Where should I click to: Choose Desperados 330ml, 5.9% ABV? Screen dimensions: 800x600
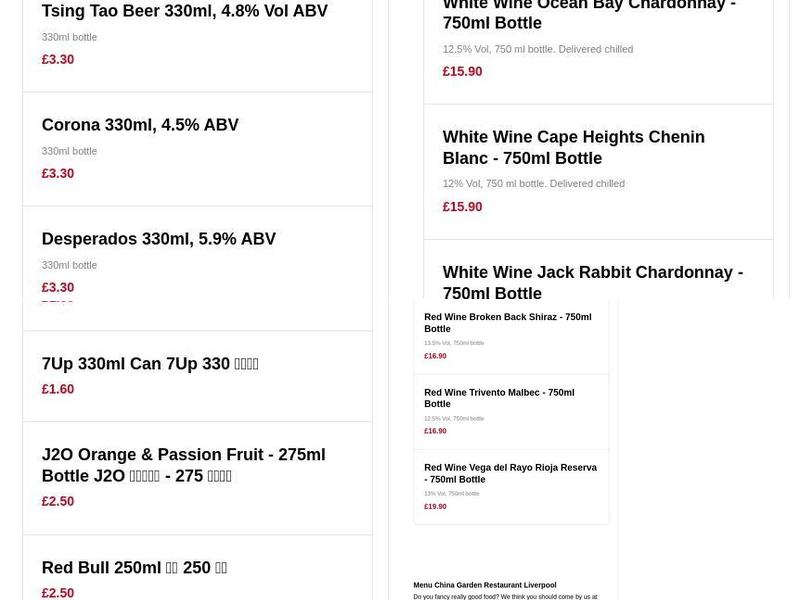pyautogui.click(x=158, y=239)
